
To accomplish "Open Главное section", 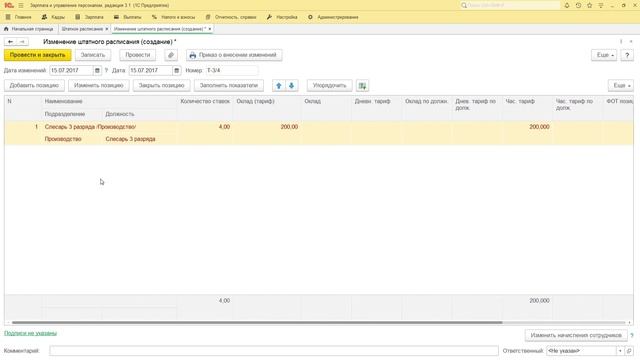I will 19,17.
